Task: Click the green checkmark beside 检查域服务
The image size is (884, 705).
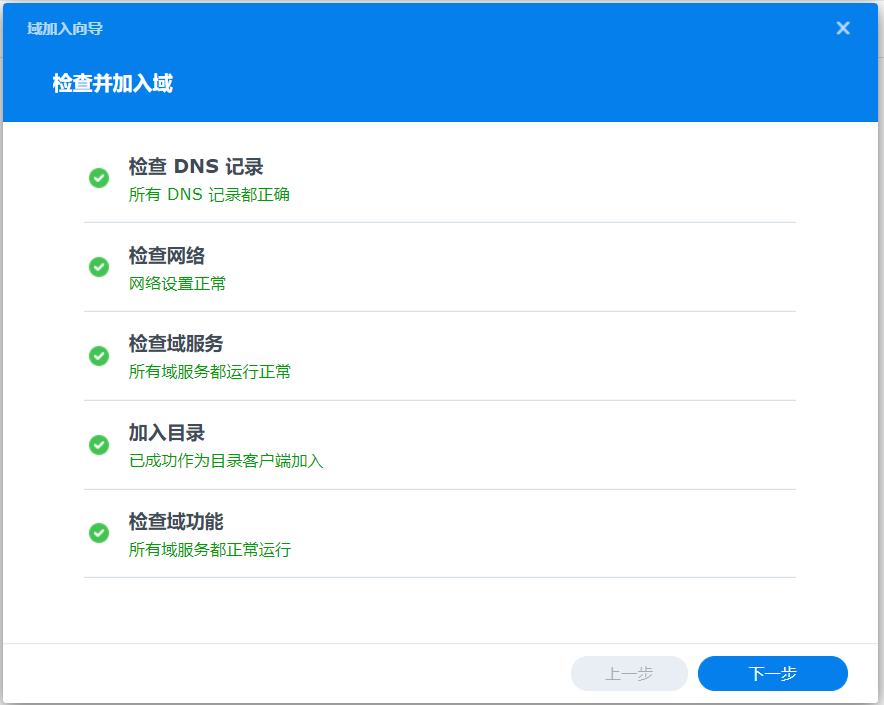Action: tap(99, 356)
